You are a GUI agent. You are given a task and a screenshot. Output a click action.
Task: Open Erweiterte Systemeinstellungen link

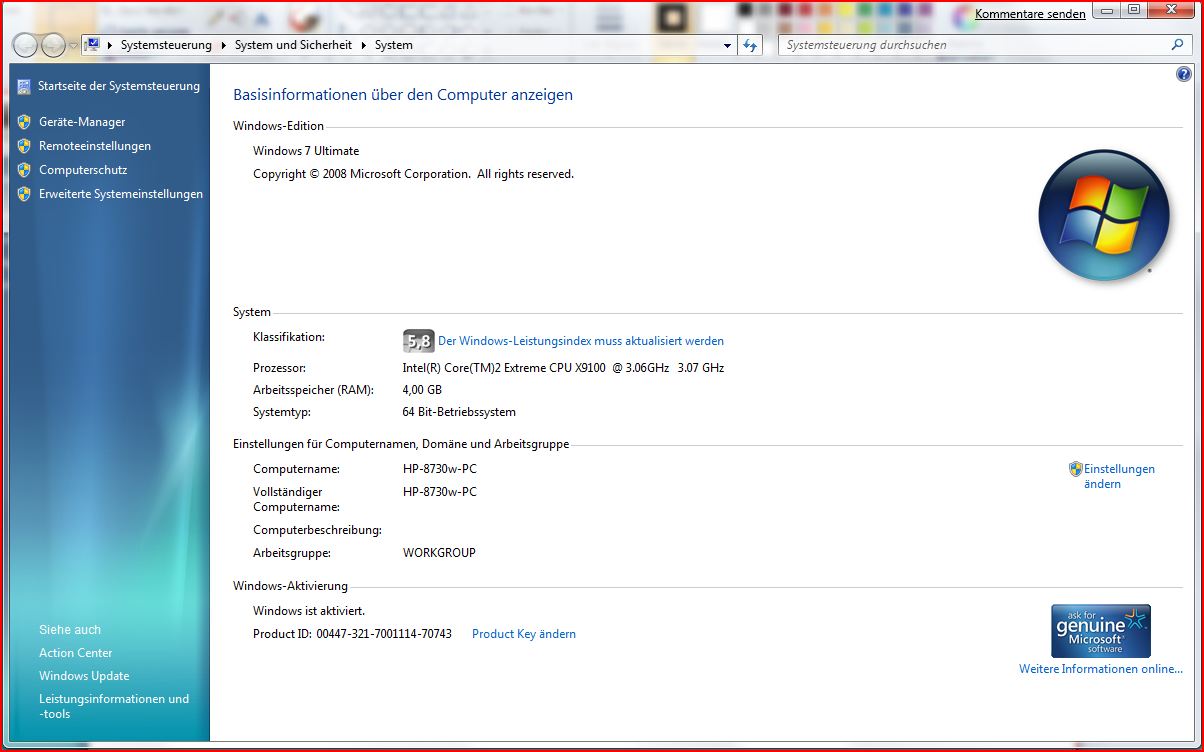pyautogui.click(x=121, y=194)
